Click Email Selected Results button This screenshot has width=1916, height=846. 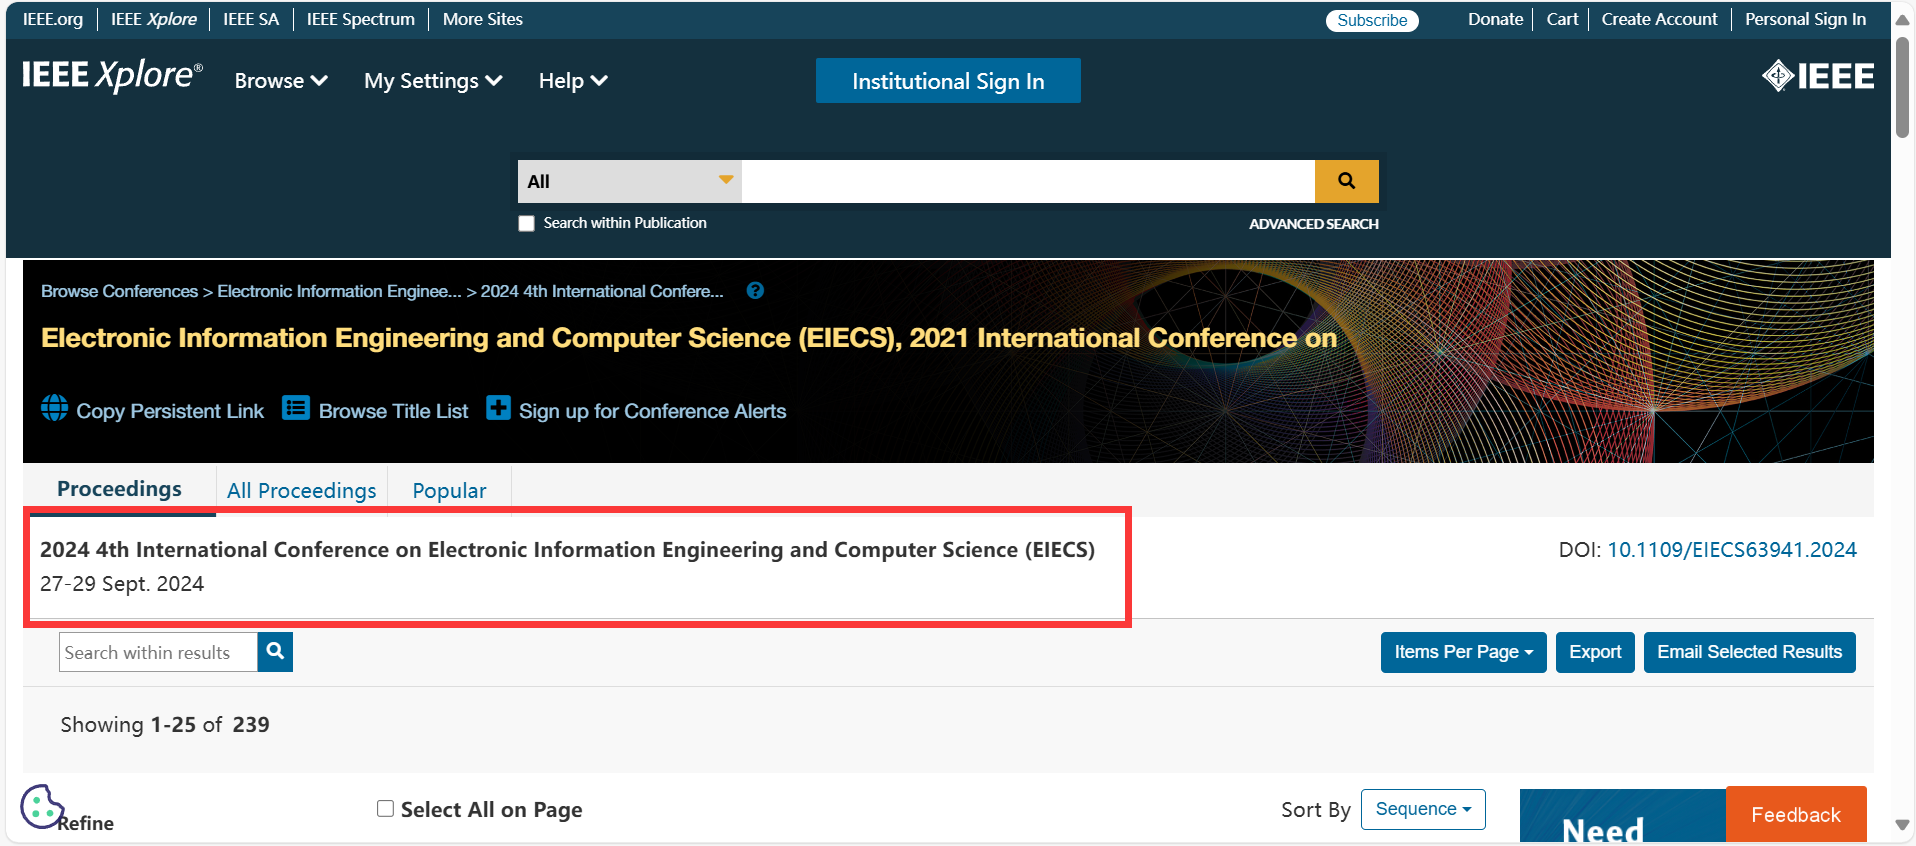click(x=1750, y=652)
